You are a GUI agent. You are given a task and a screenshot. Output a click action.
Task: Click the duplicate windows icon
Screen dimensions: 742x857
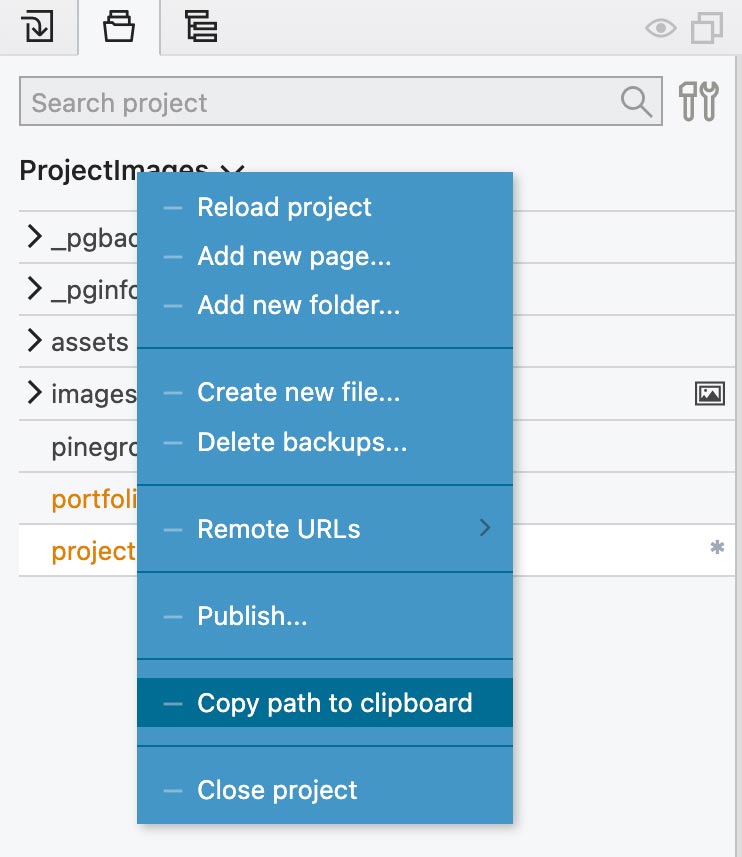(707, 28)
